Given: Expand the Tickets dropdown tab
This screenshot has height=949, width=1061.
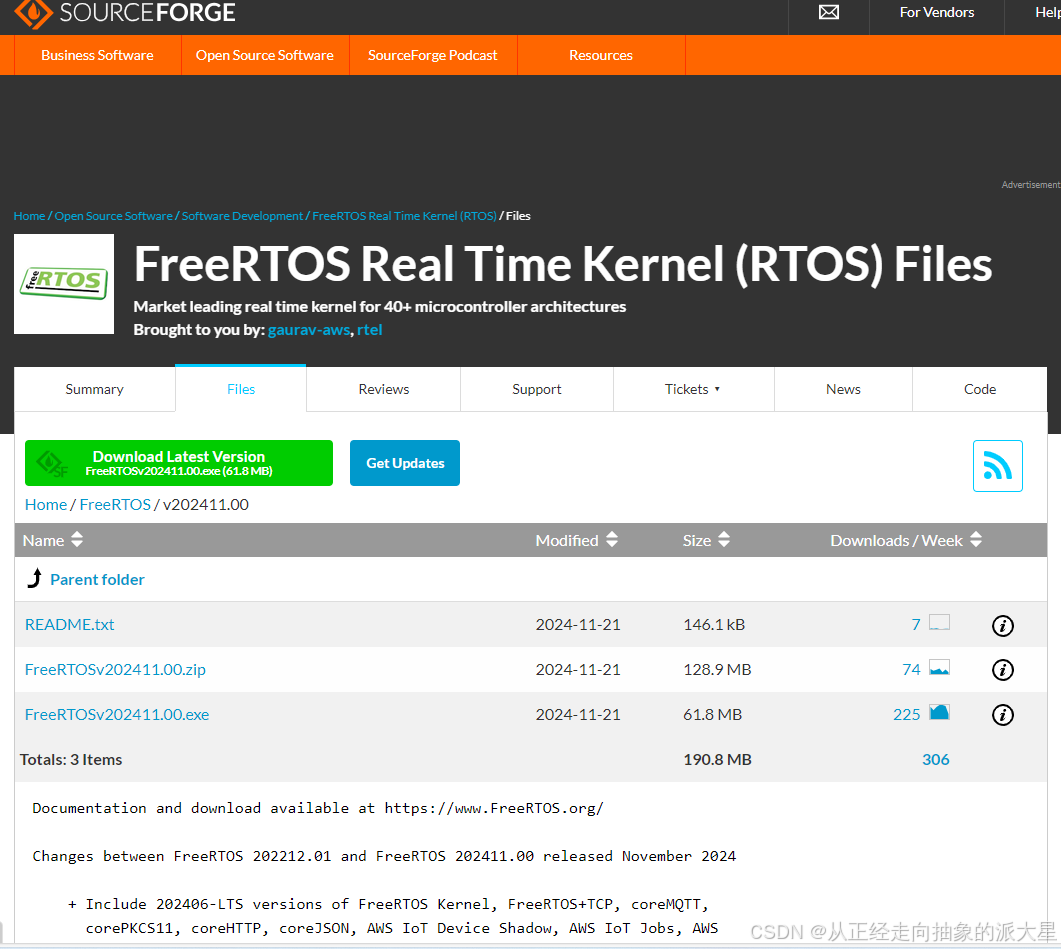Looking at the screenshot, I should [x=694, y=389].
